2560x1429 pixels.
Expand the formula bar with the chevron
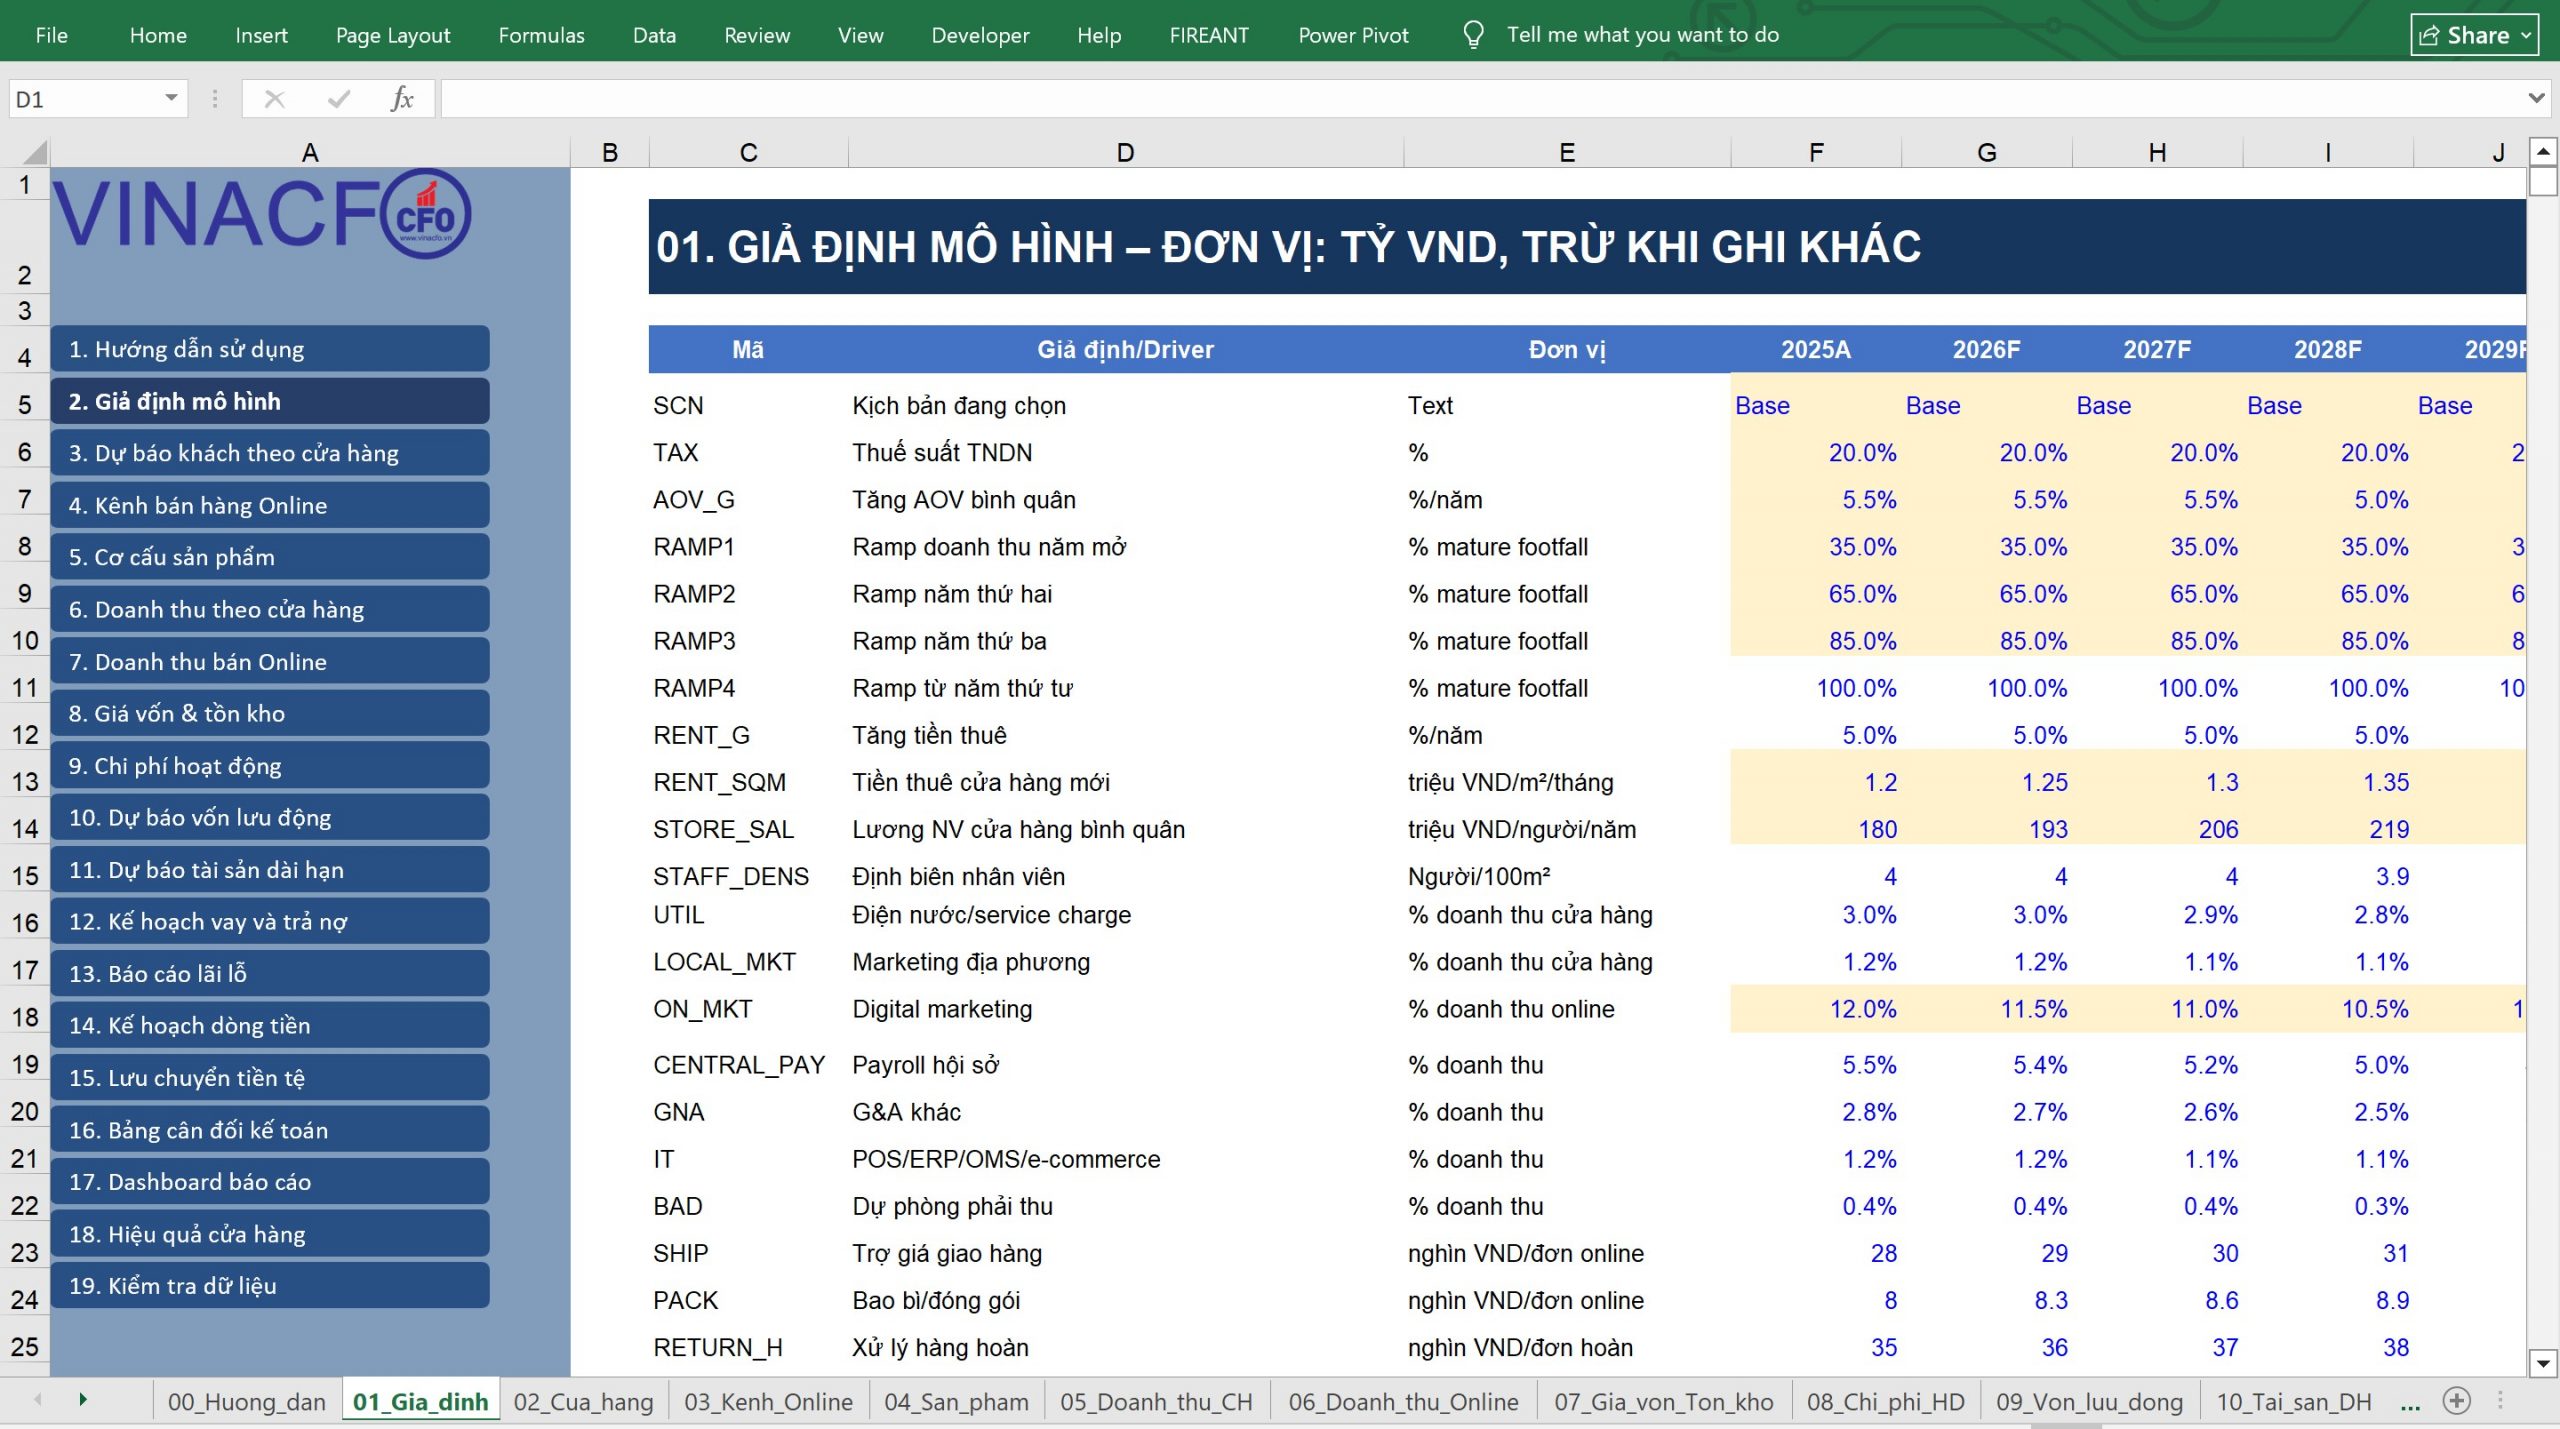click(x=2536, y=98)
